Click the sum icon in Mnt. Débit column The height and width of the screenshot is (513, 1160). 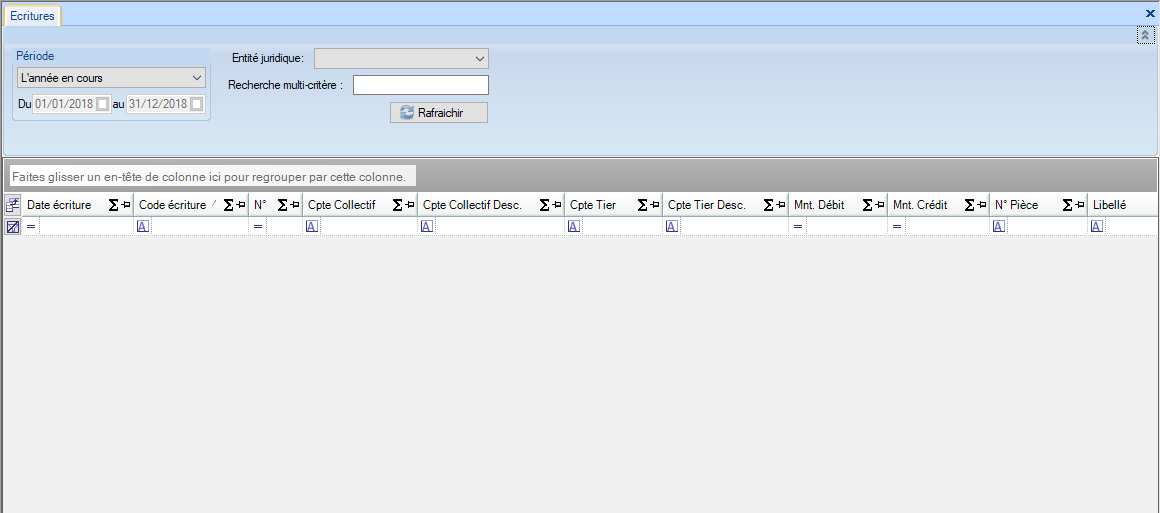(867, 205)
